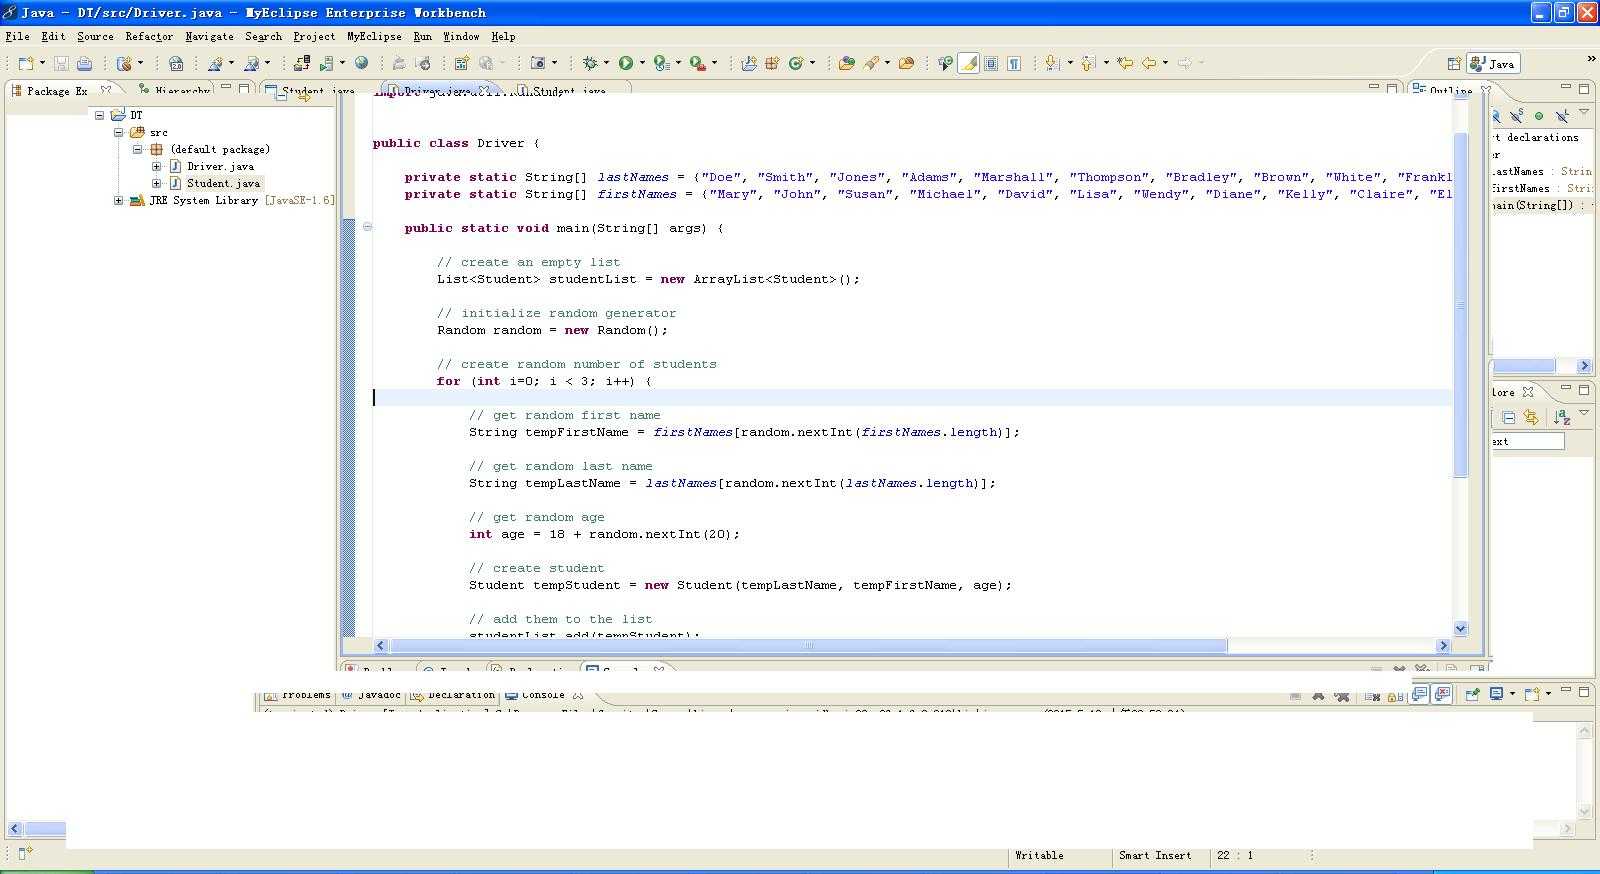The height and width of the screenshot is (874, 1600).
Task: Open the Run button dropdown arrow
Action: 642,63
